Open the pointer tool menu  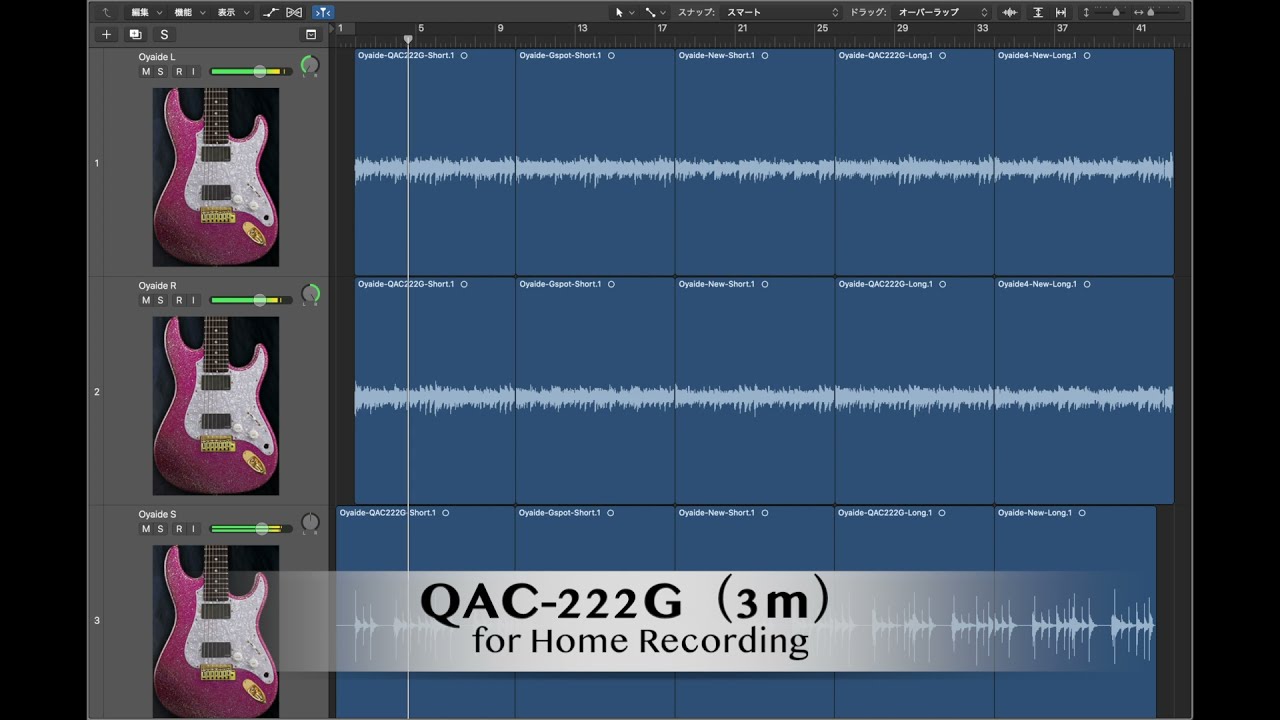pos(624,12)
